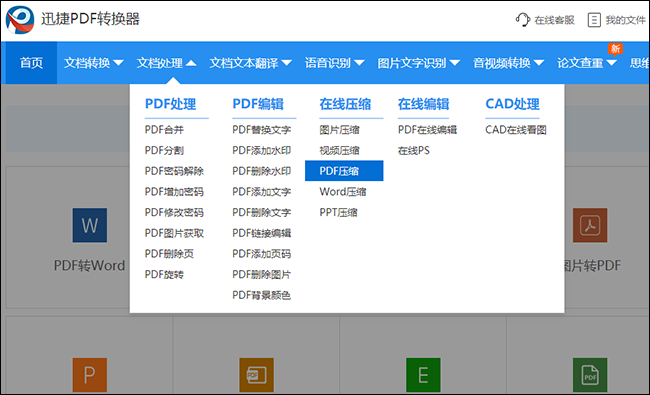Choose PDF合并 from the menu

coord(164,130)
